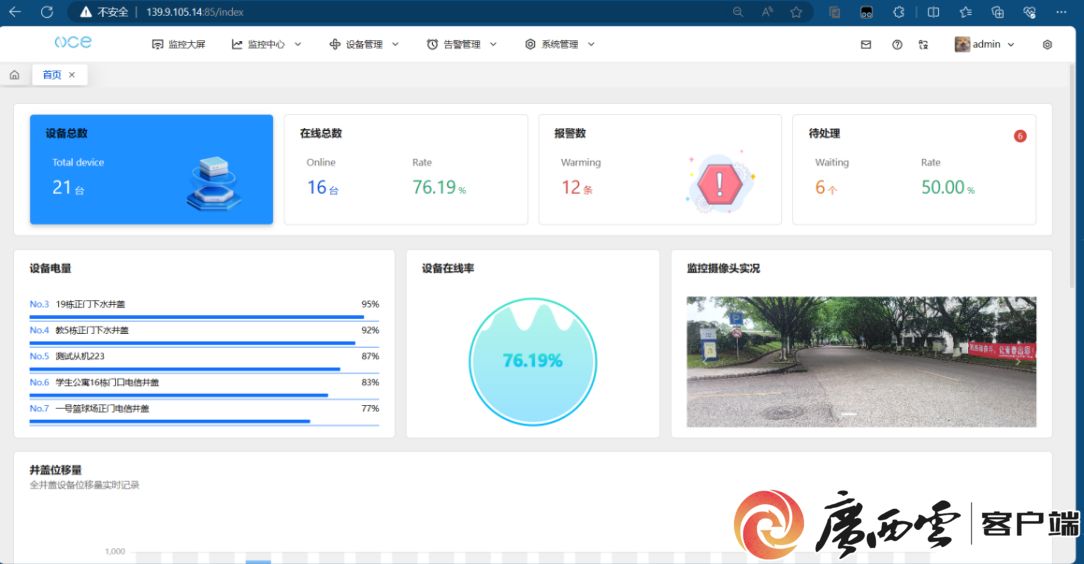Bookmark page with the star icon
1084x564 pixels.
tap(796, 12)
